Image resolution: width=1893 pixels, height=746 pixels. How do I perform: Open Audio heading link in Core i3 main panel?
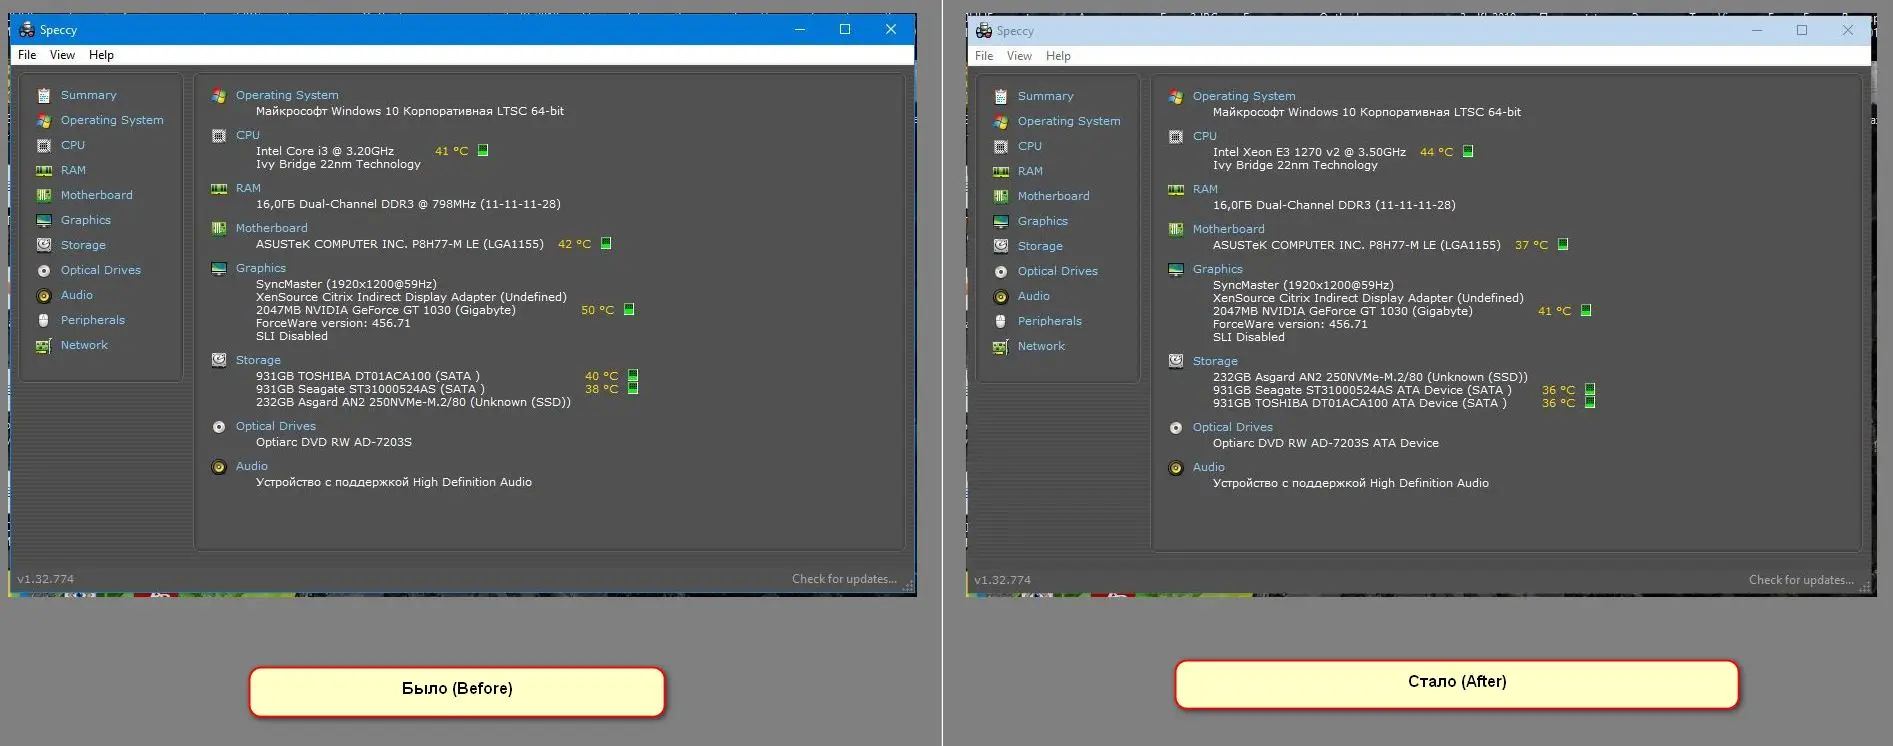pyautogui.click(x=252, y=466)
